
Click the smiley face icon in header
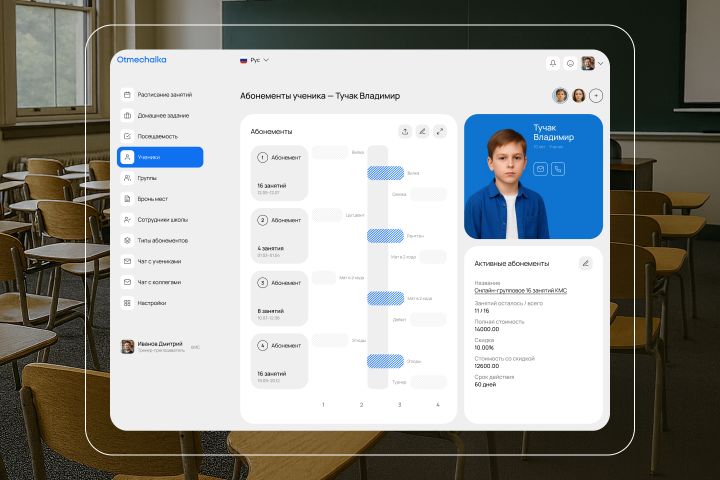pos(570,63)
